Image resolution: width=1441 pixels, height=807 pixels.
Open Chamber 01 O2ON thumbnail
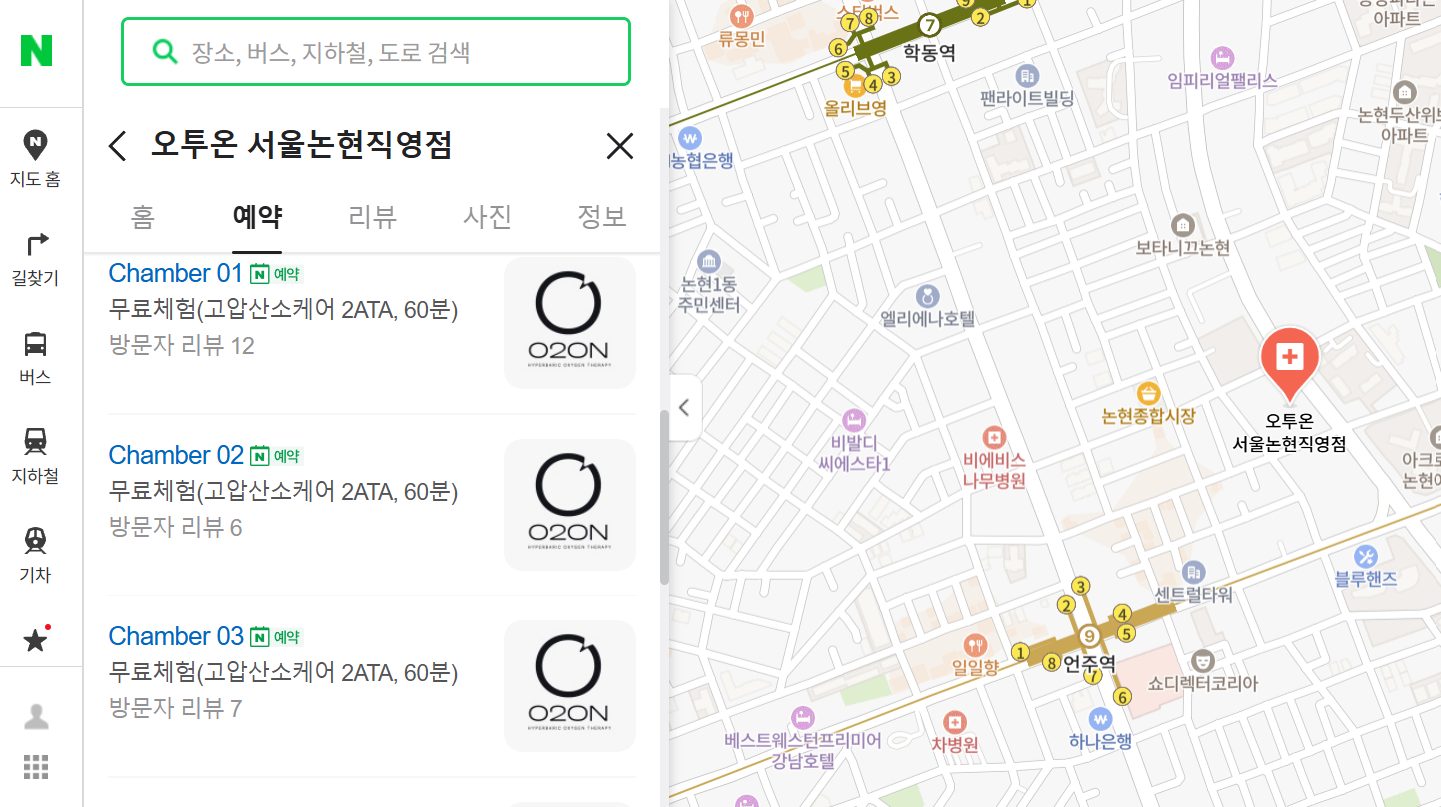570,322
